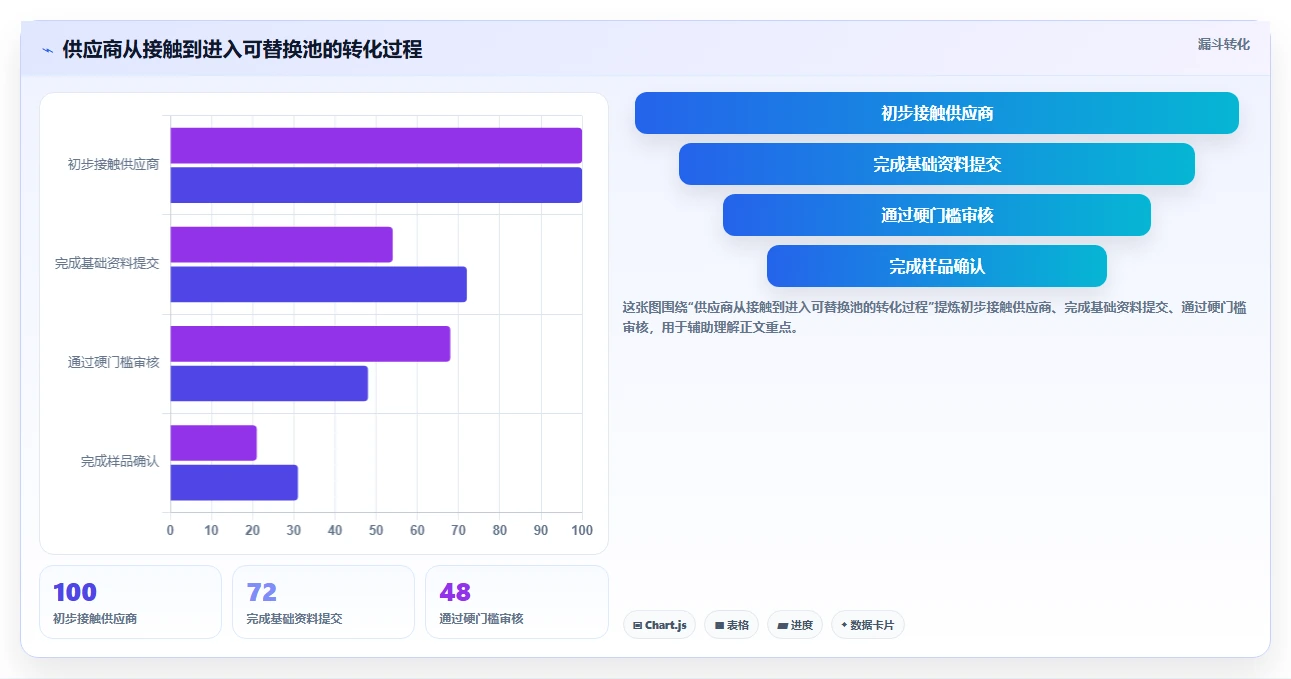Select the 进度 tag
The height and width of the screenshot is (679, 1291).
coord(795,625)
